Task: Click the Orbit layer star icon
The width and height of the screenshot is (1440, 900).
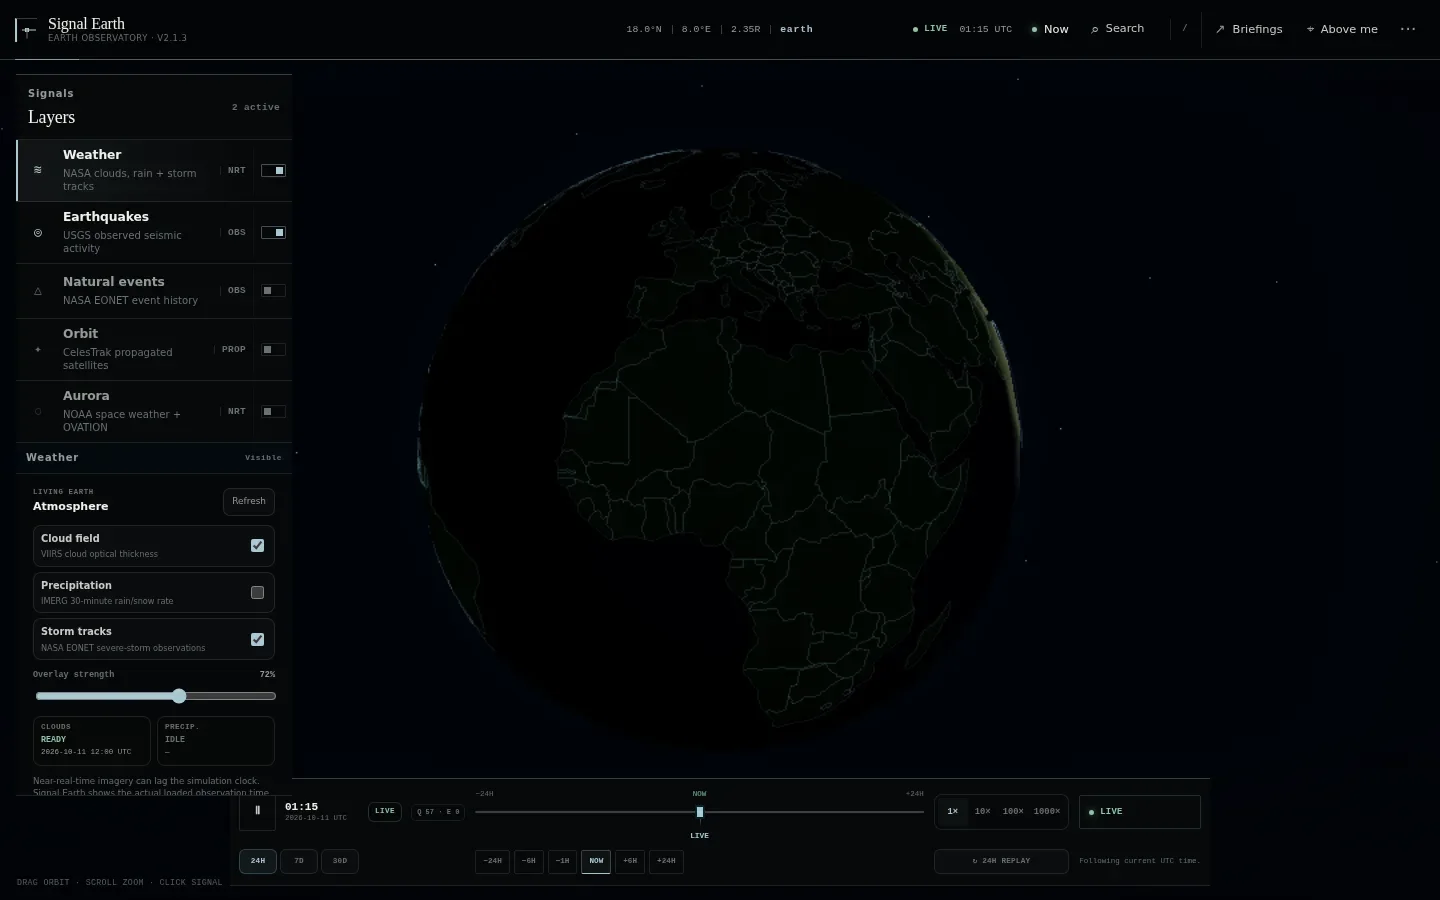Action: pyautogui.click(x=38, y=350)
